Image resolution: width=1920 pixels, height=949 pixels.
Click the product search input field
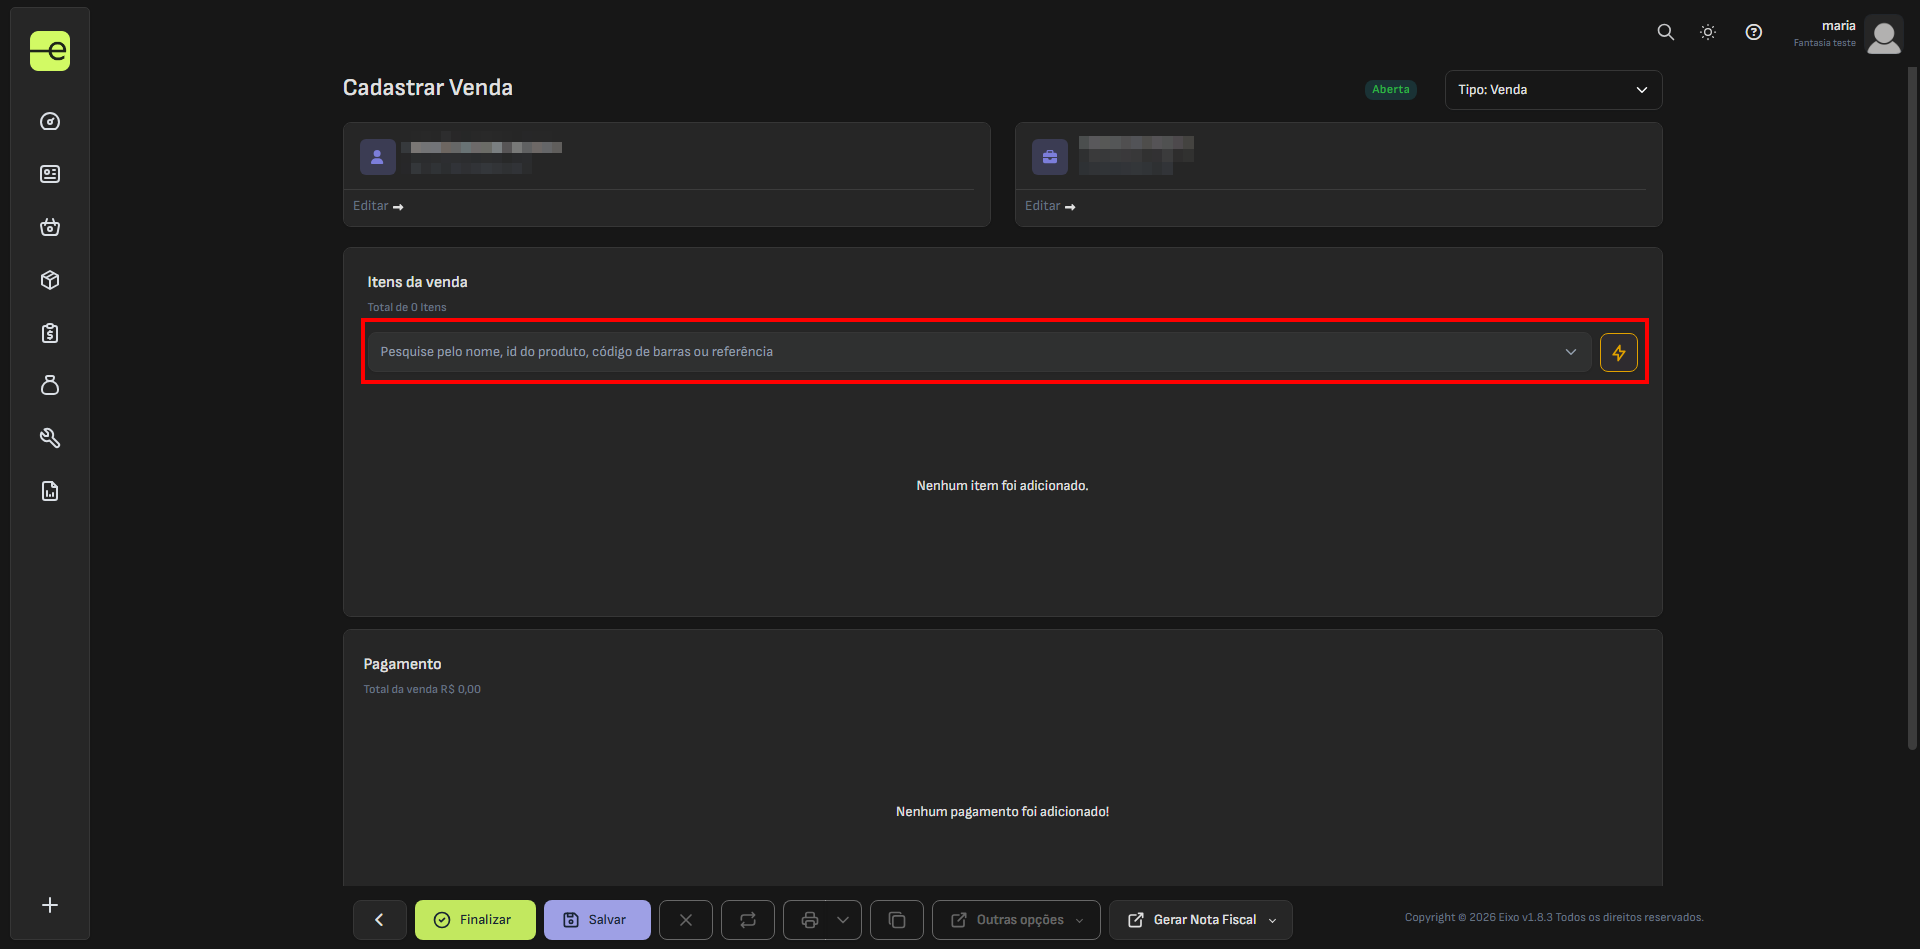point(979,352)
